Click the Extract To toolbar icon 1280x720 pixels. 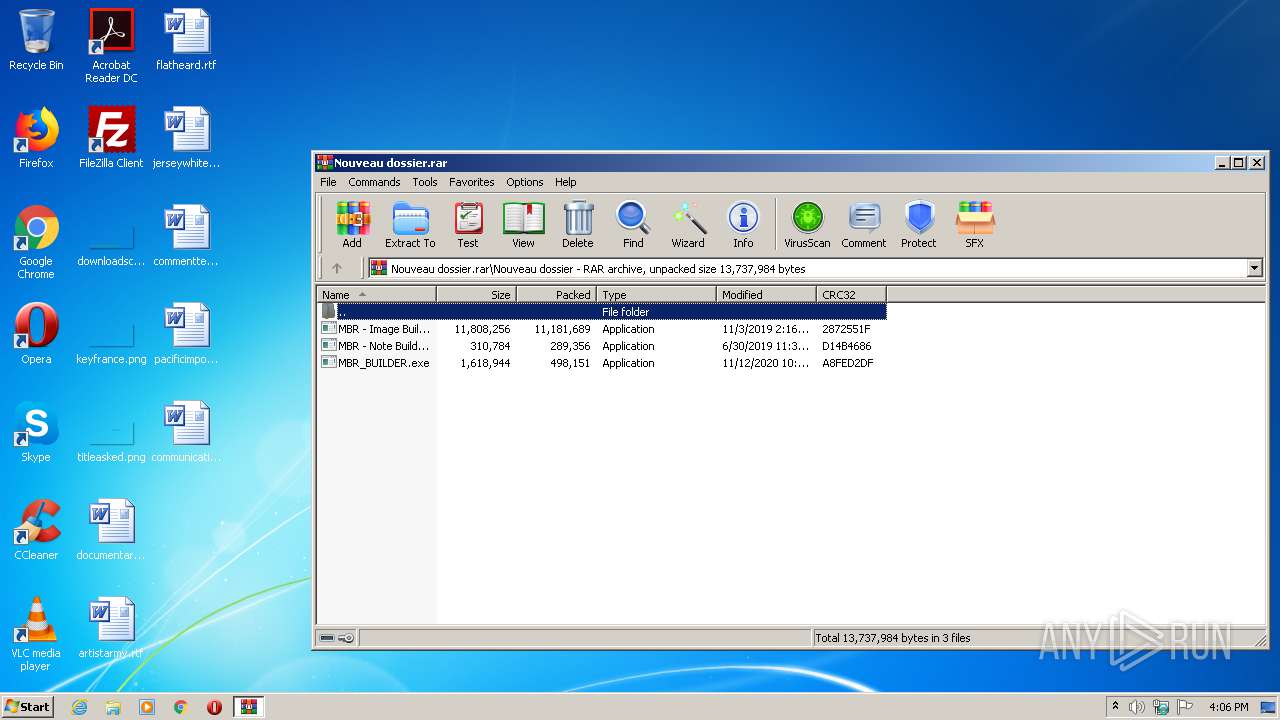pyautogui.click(x=410, y=225)
